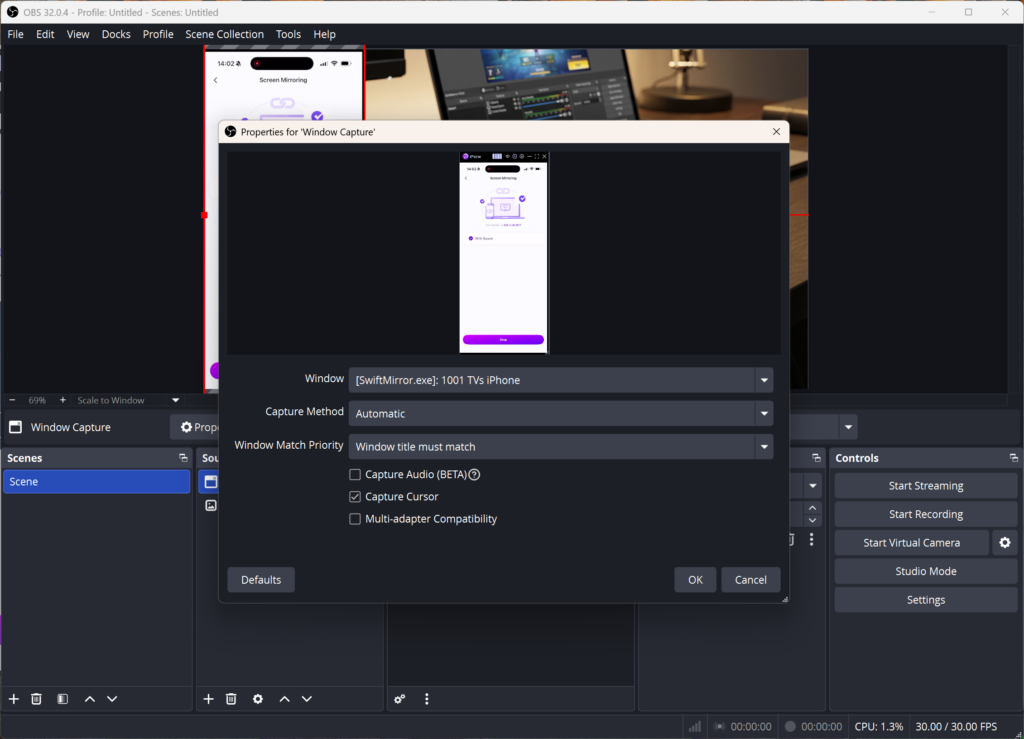1024x739 pixels.
Task: Open Window Match Priority dropdown
Action: click(560, 447)
